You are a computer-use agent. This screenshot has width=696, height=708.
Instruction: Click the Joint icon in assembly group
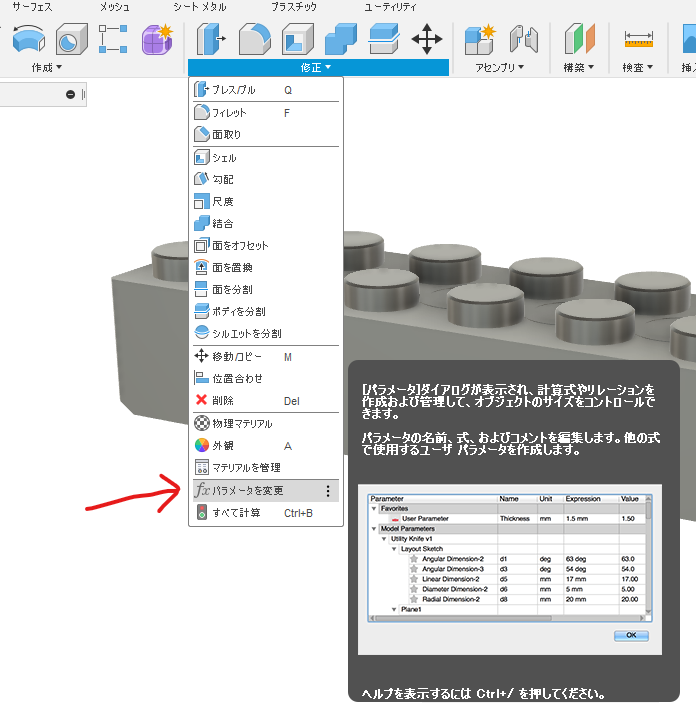[523, 39]
